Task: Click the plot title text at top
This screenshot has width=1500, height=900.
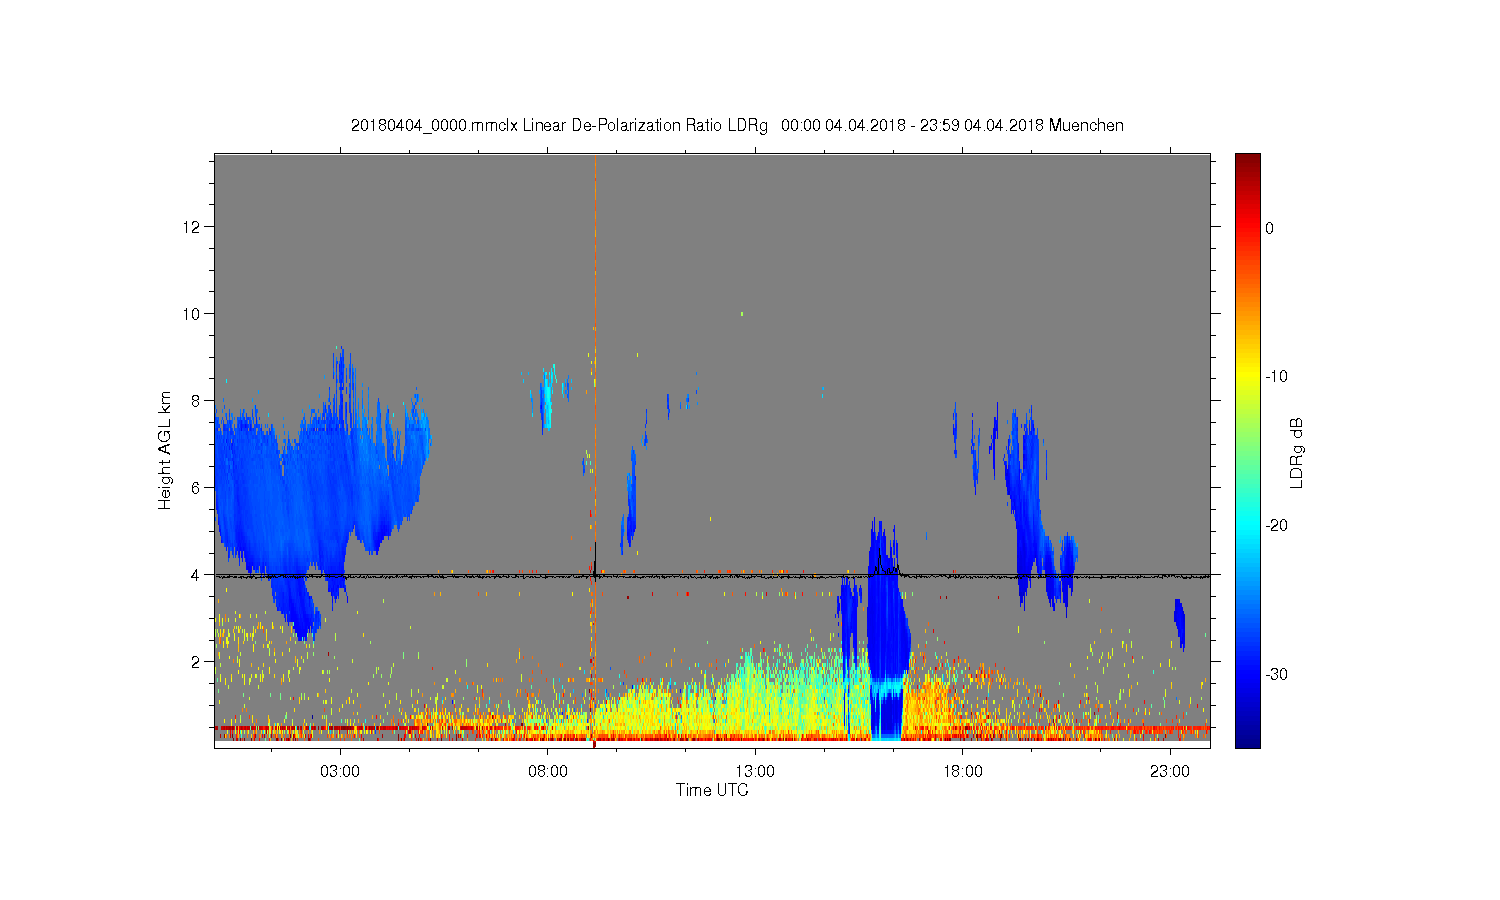Action: click(x=737, y=126)
